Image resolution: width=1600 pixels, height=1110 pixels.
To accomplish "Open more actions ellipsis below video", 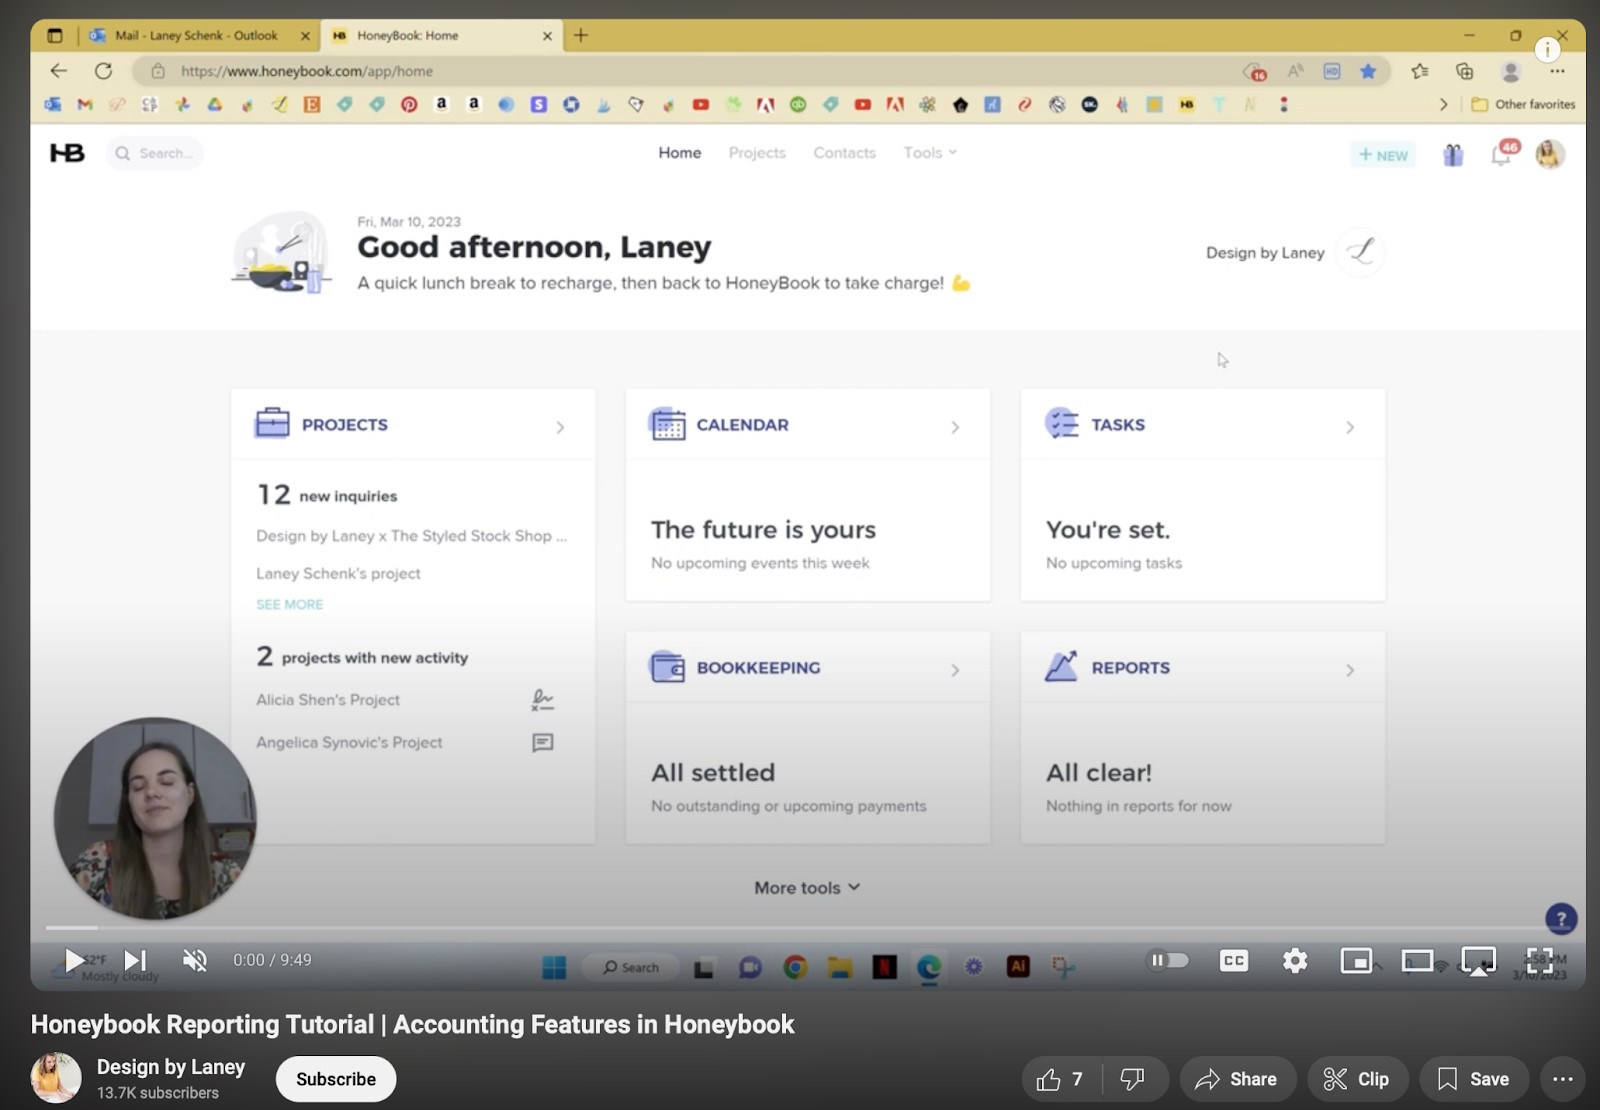I will tap(1563, 1079).
